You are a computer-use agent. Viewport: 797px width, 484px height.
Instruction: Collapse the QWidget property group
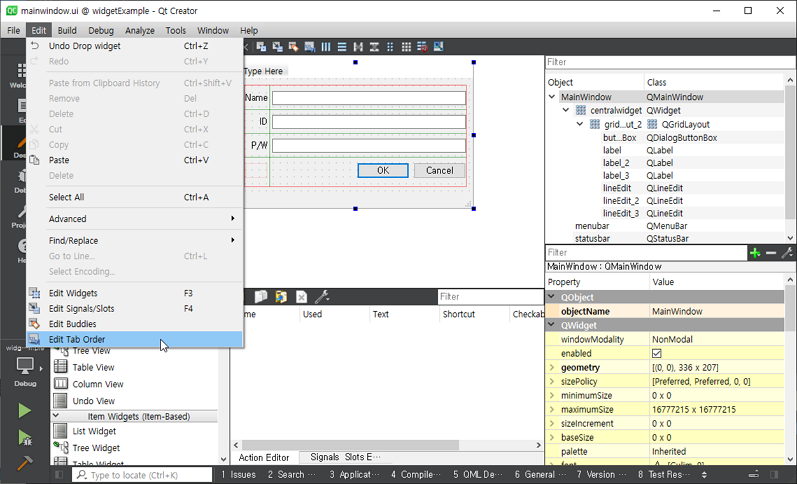coord(552,325)
